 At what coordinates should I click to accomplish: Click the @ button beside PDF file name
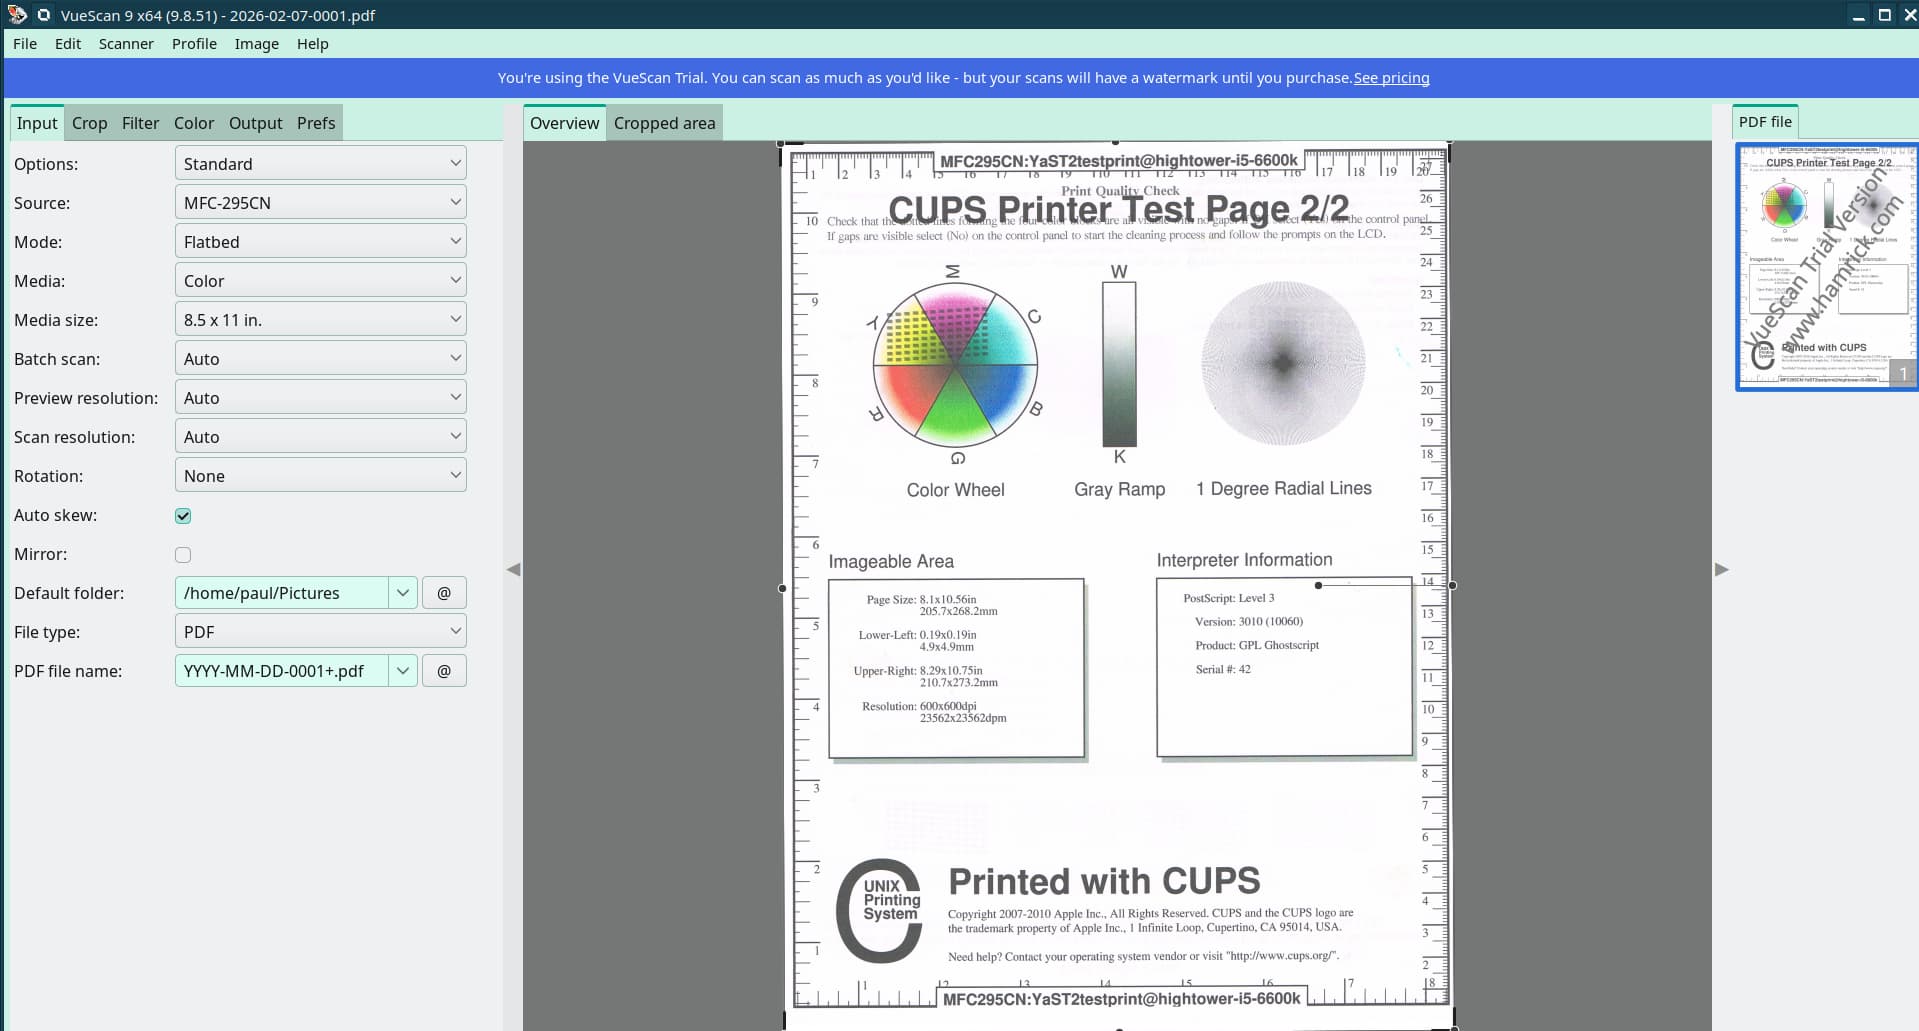444,671
